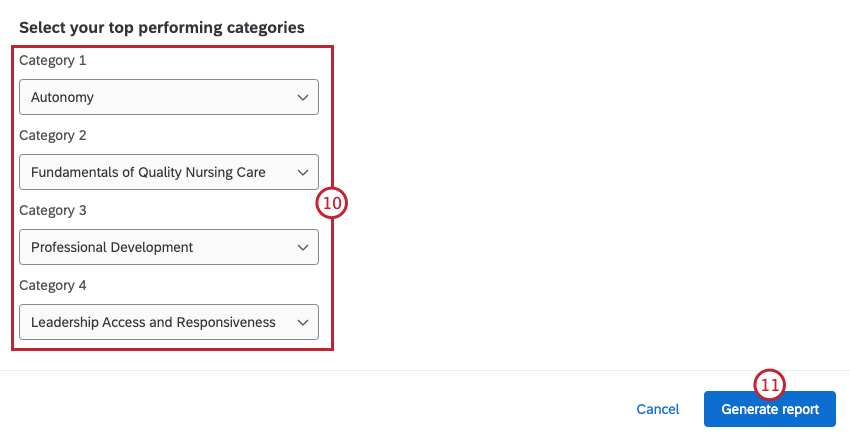Click the chevron on the Leadership Access and Responsiveness dropdown

pyautogui.click(x=303, y=322)
